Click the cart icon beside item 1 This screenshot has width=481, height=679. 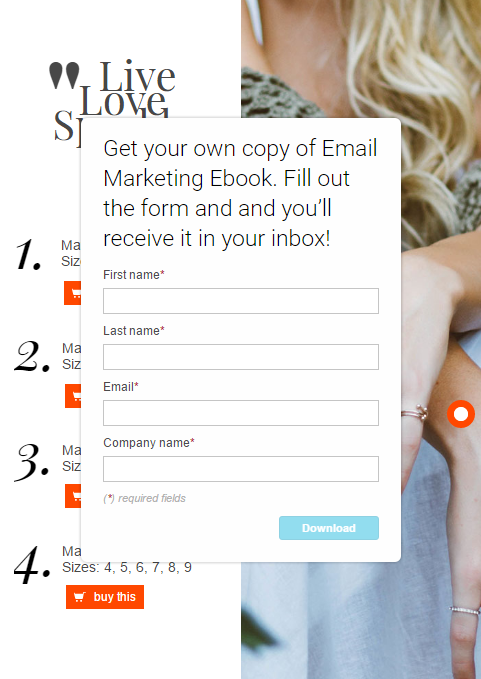(x=73, y=293)
